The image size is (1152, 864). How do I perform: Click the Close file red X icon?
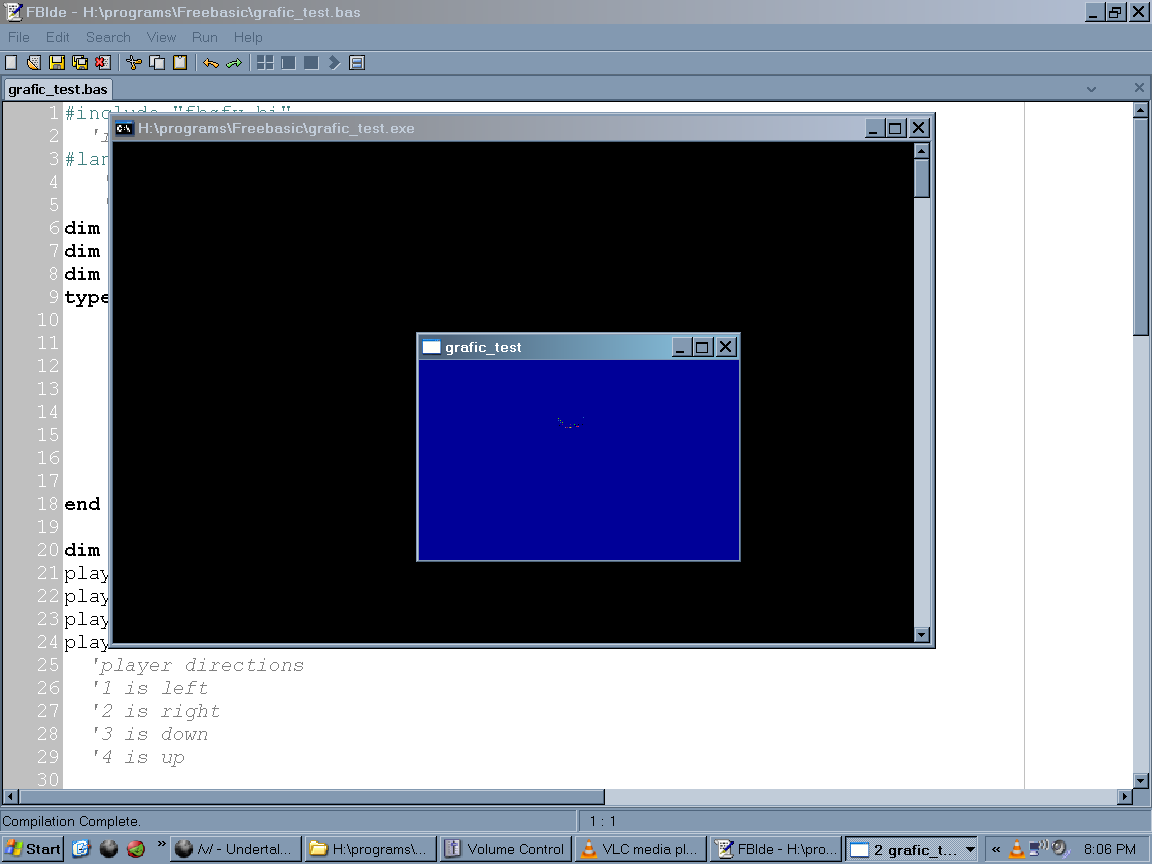point(102,63)
